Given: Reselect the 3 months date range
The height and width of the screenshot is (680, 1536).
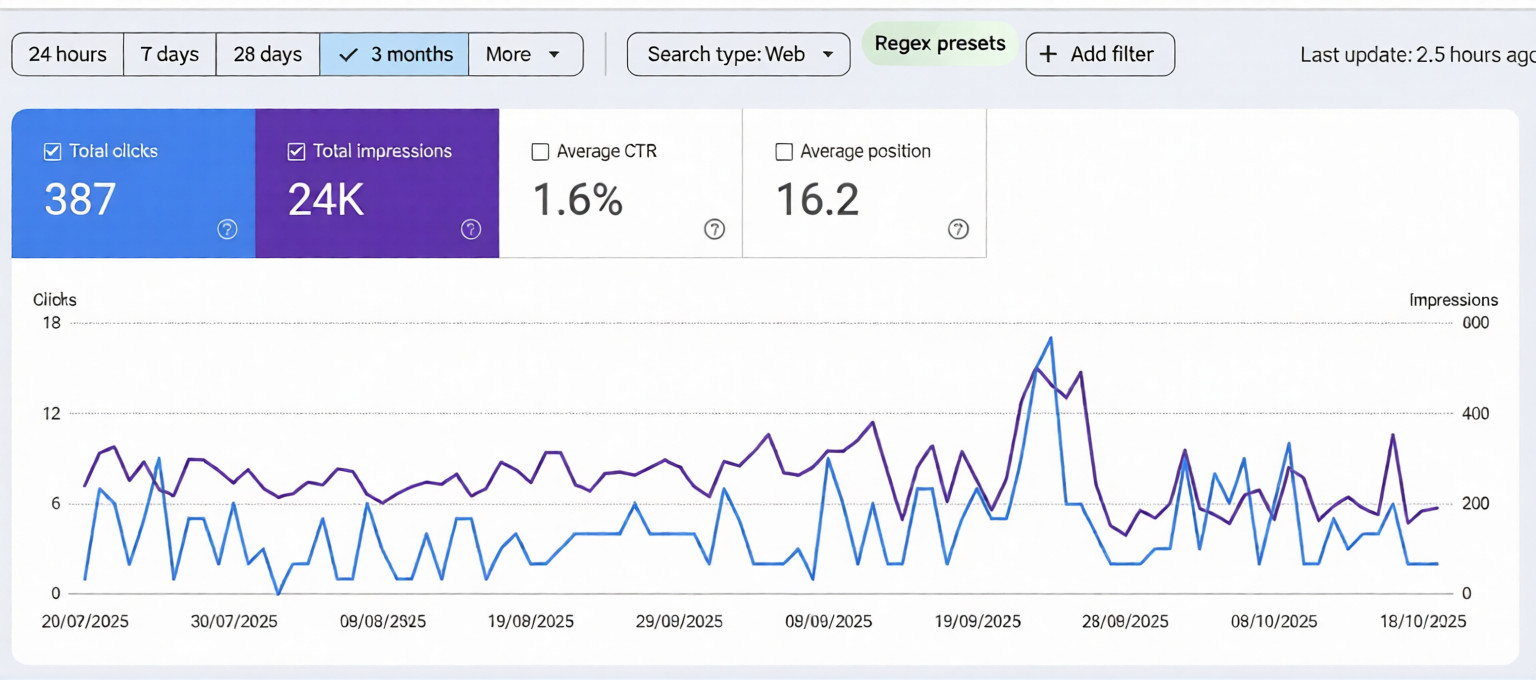Looking at the screenshot, I should [x=393, y=54].
